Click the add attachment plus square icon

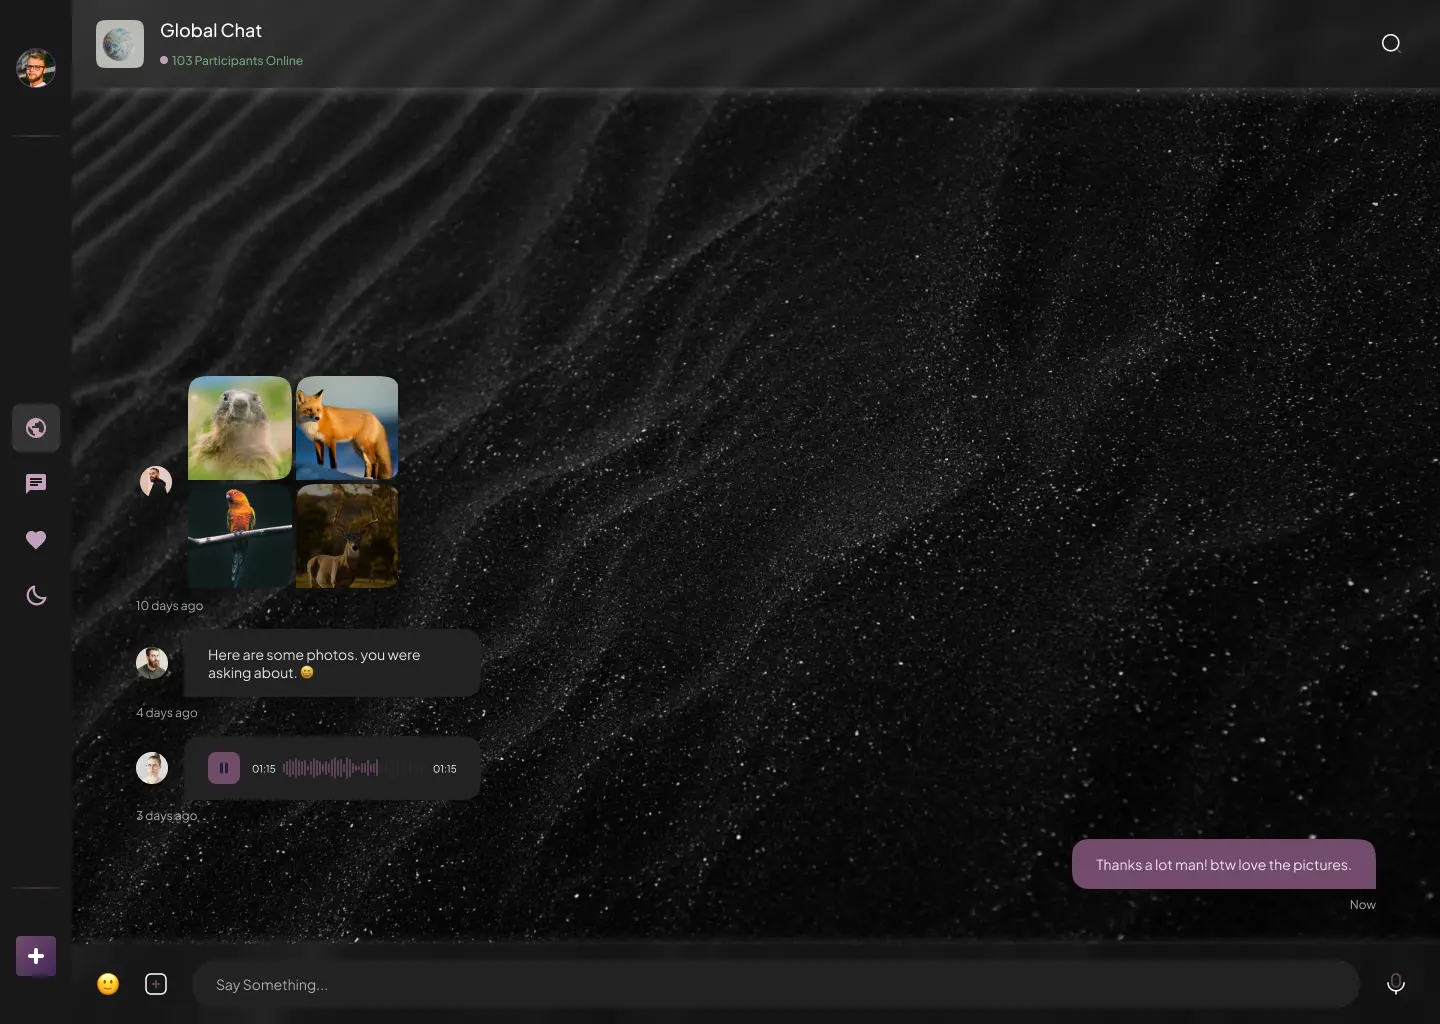[156, 984]
